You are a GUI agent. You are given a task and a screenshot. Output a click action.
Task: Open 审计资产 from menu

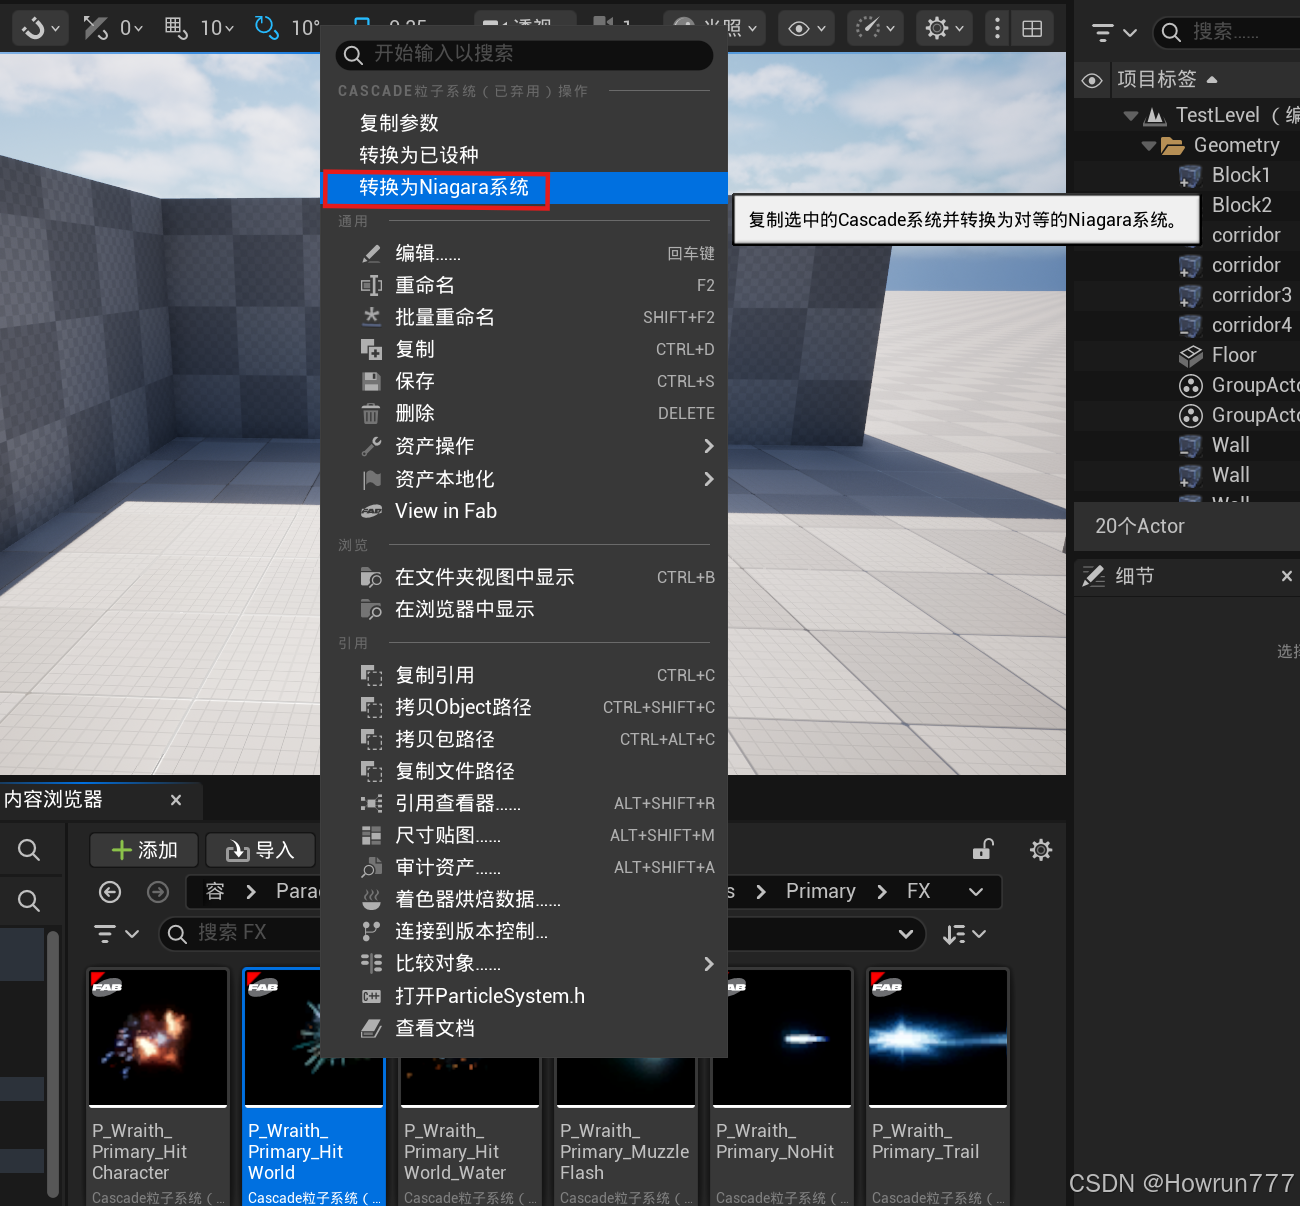coord(448,867)
